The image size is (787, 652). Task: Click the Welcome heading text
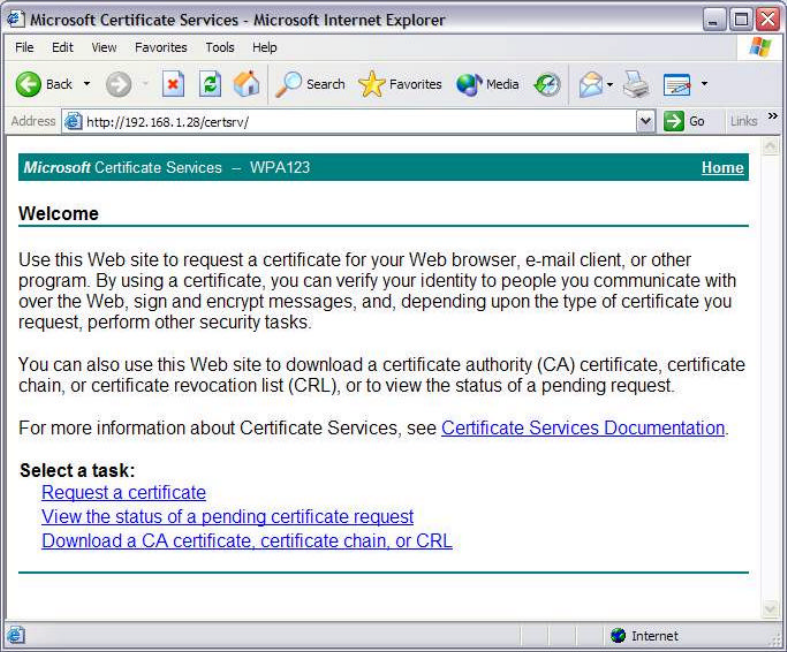[x=58, y=213]
